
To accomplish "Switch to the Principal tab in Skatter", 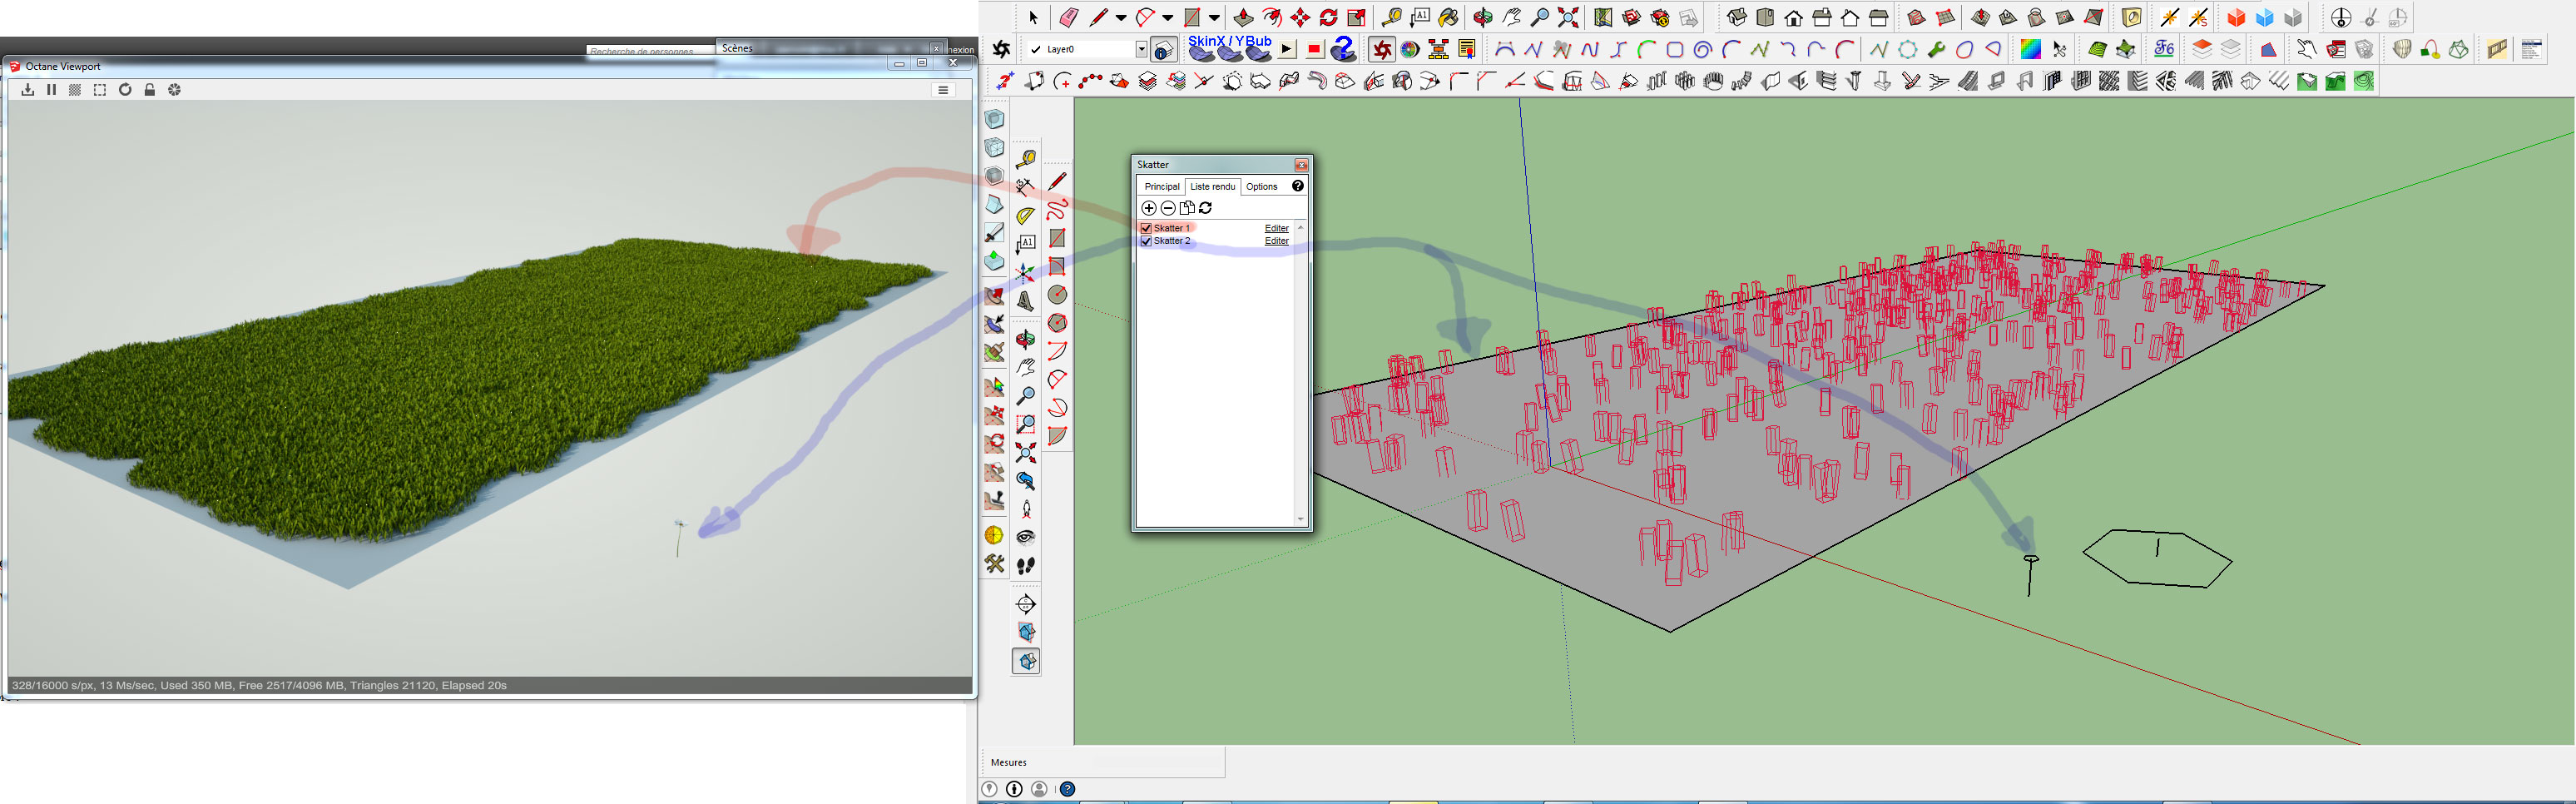I will click(1161, 187).
